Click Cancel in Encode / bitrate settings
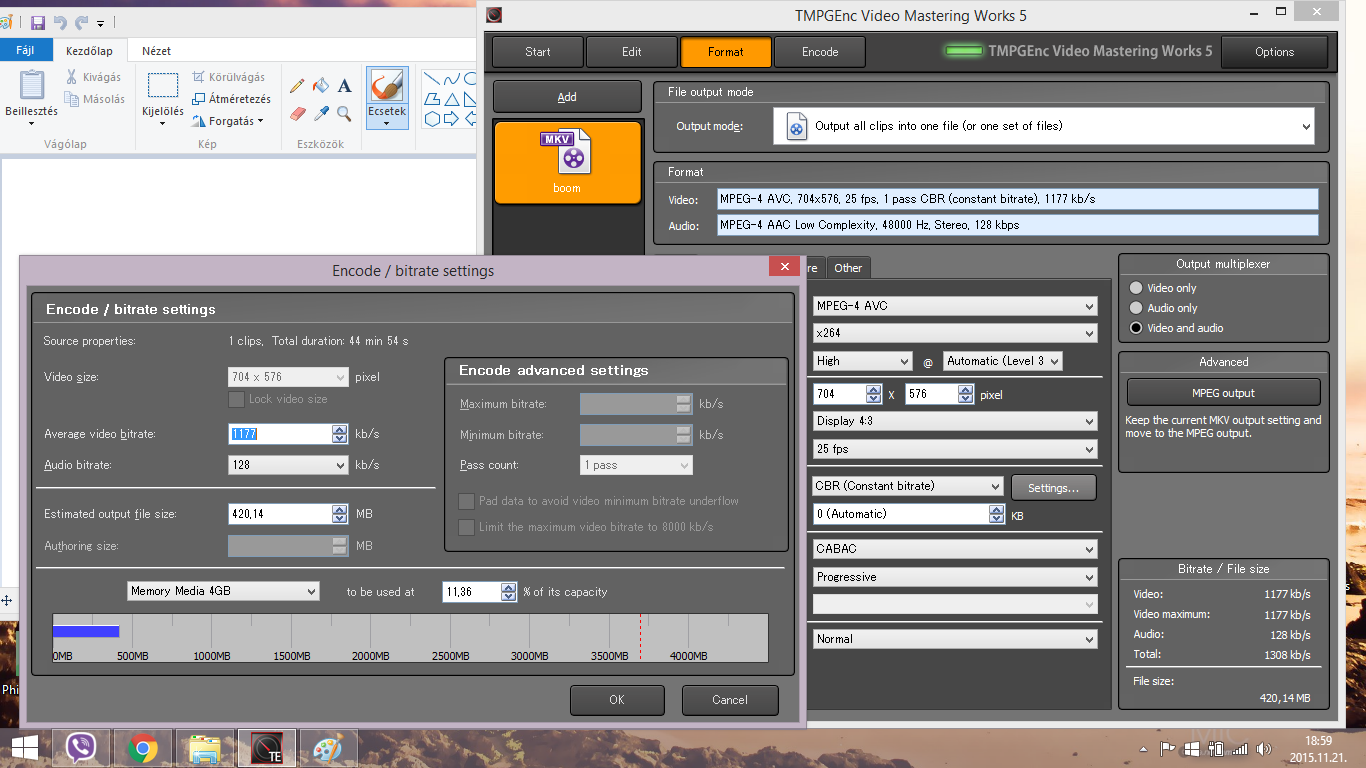 730,700
